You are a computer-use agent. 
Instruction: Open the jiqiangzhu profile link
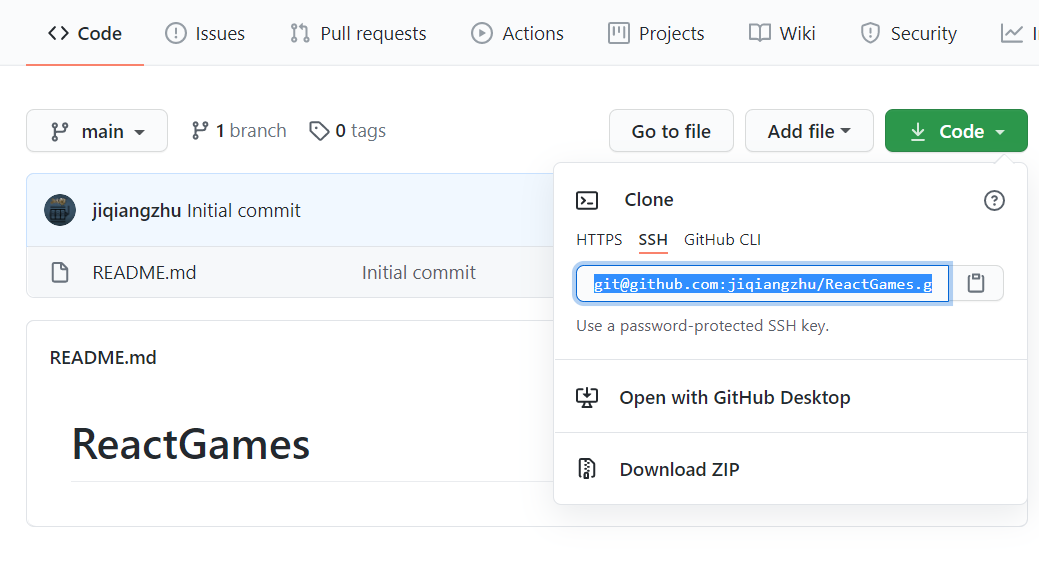(x=137, y=211)
